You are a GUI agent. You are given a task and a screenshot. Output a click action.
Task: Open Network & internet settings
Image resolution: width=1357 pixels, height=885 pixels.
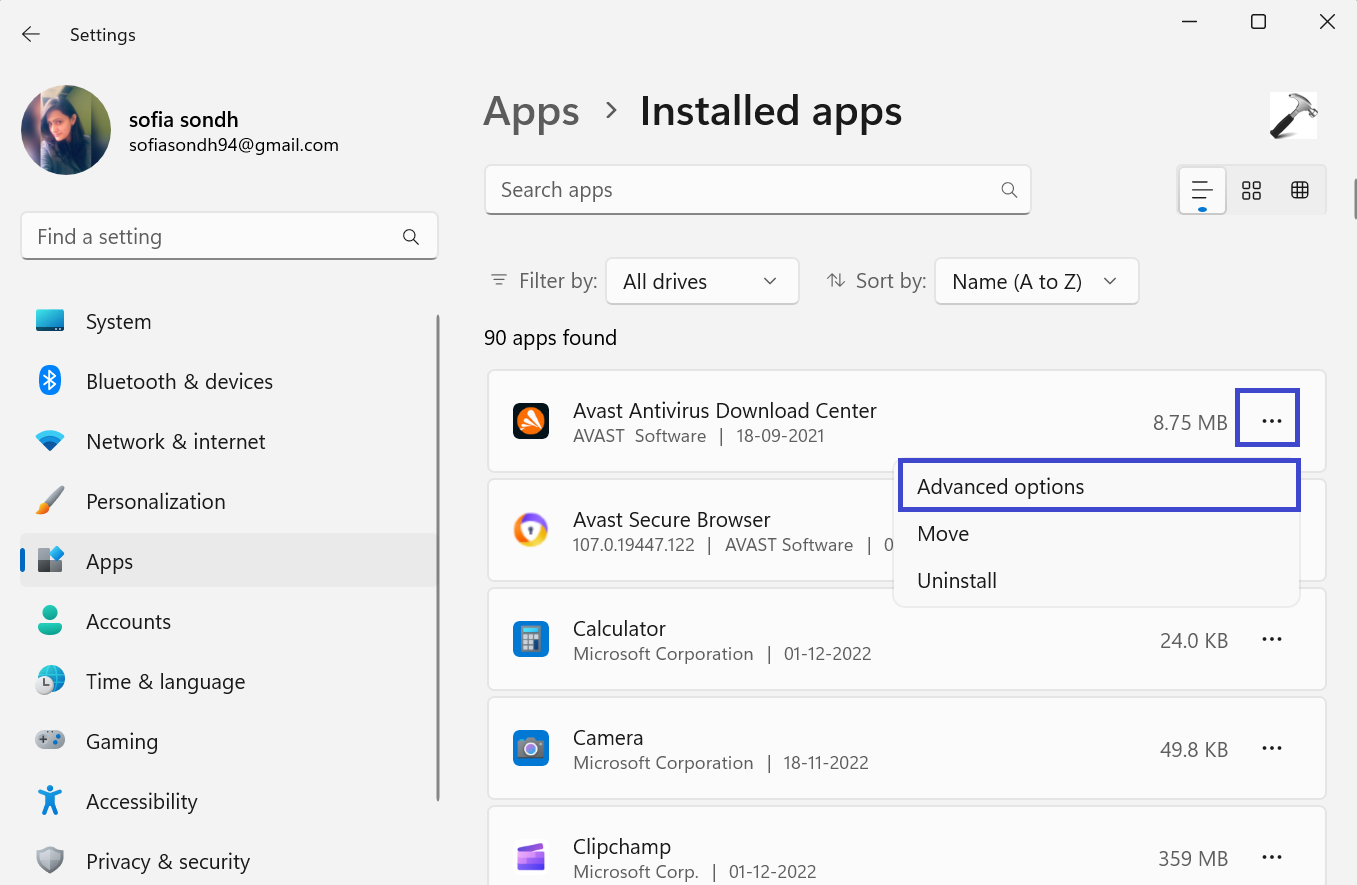point(176,442)
